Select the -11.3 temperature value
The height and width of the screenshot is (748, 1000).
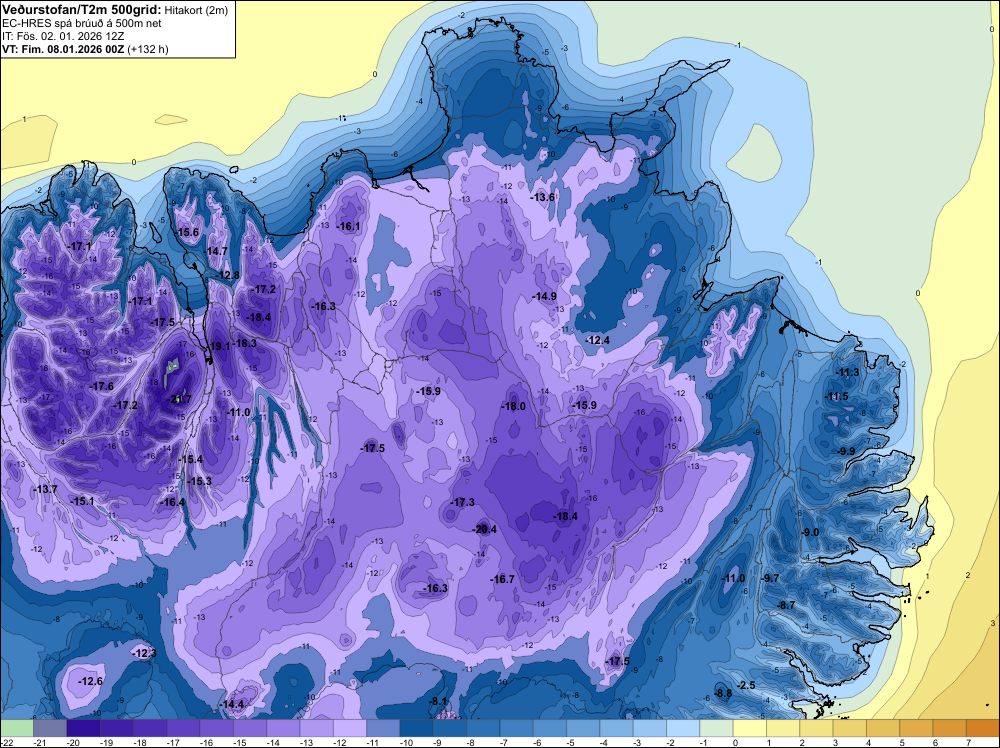pos(848,373)
